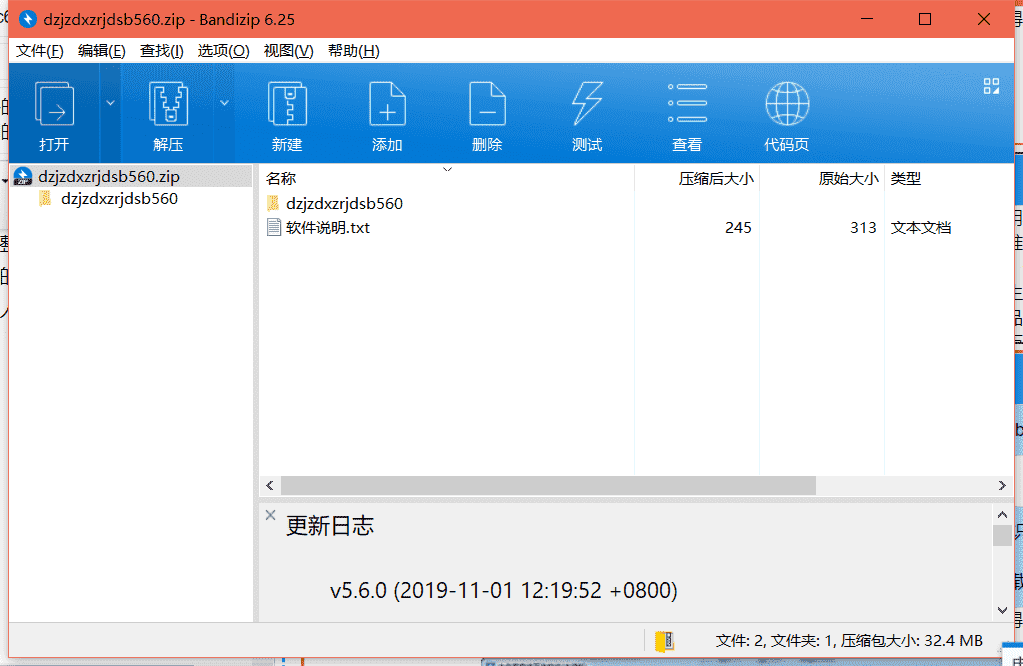Viewport: 1023px width, 666px height.
Task: Select dzjzdxzrjdsb560 folder in the tree
Action: pyautogui.click(x=119, y=198)
